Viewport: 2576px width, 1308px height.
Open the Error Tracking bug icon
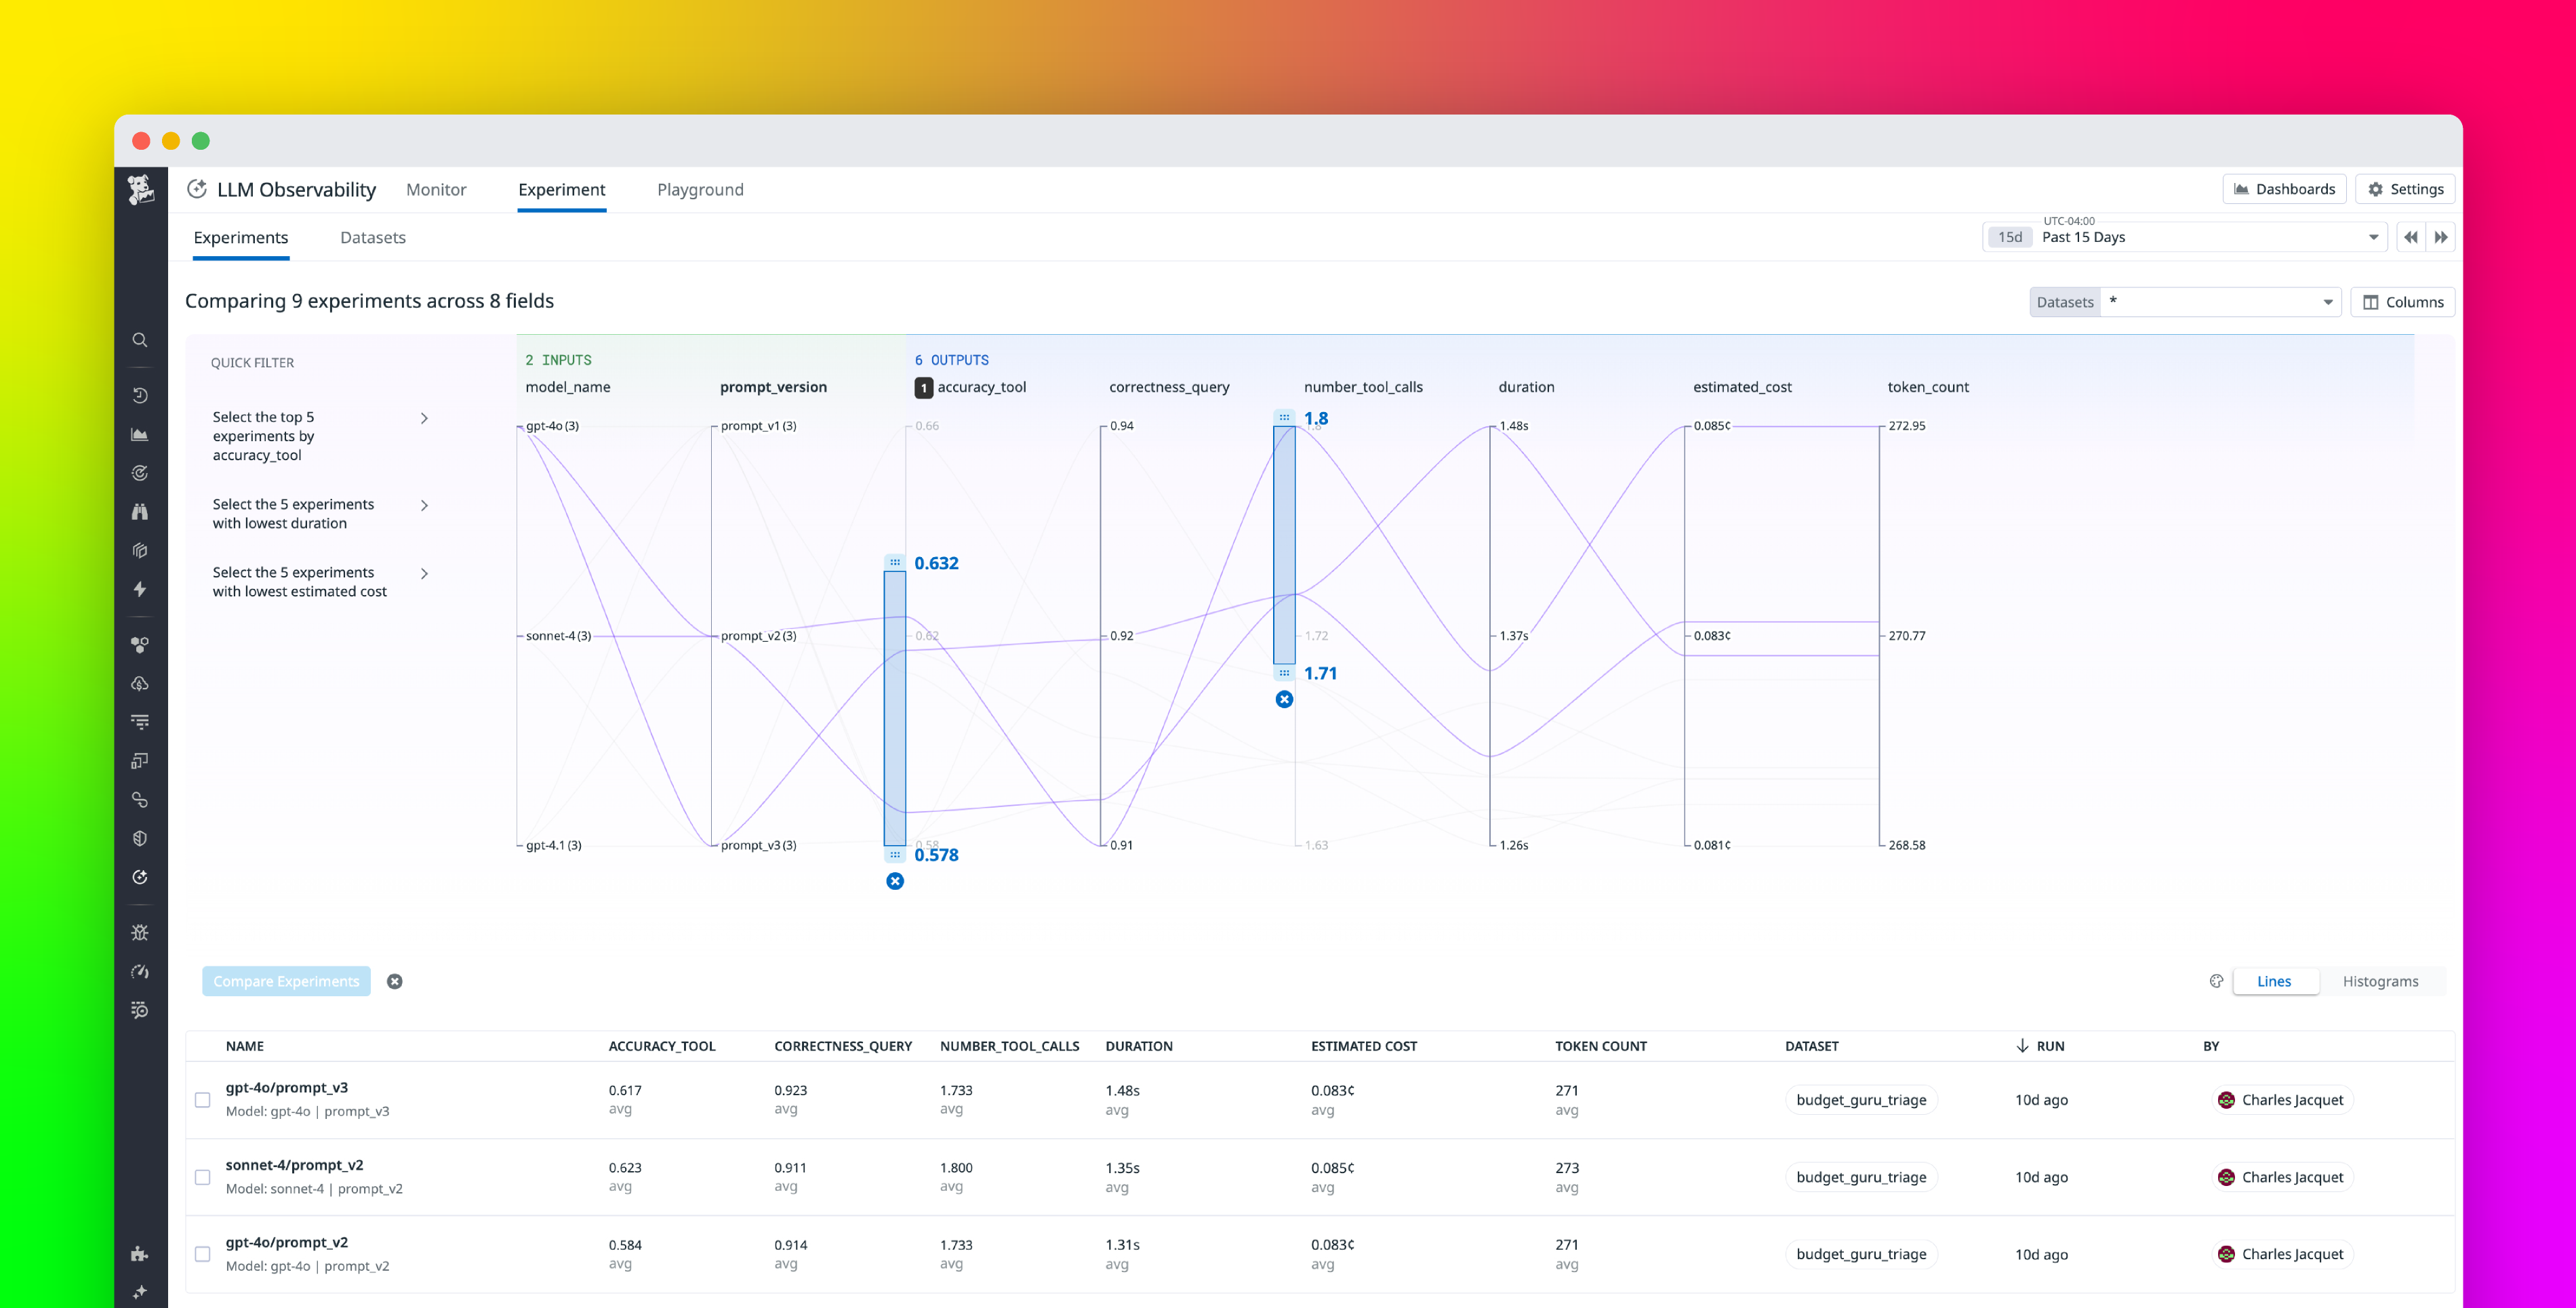140,932
